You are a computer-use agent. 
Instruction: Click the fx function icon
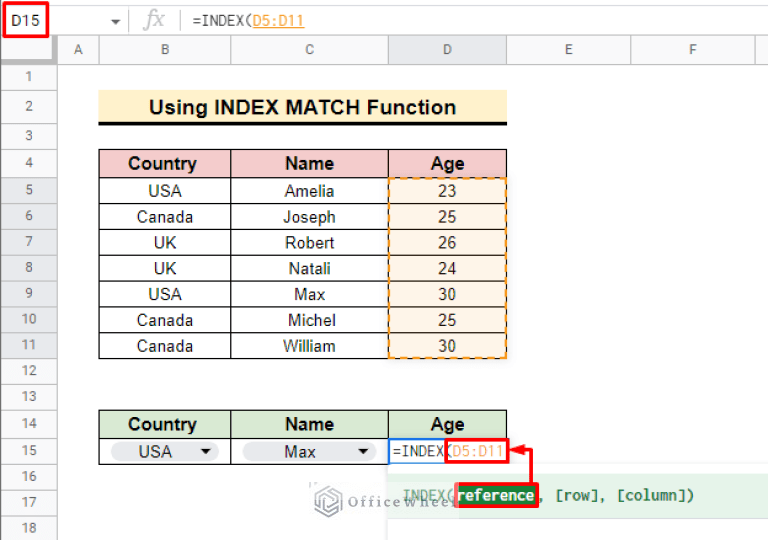pos(154,20)
